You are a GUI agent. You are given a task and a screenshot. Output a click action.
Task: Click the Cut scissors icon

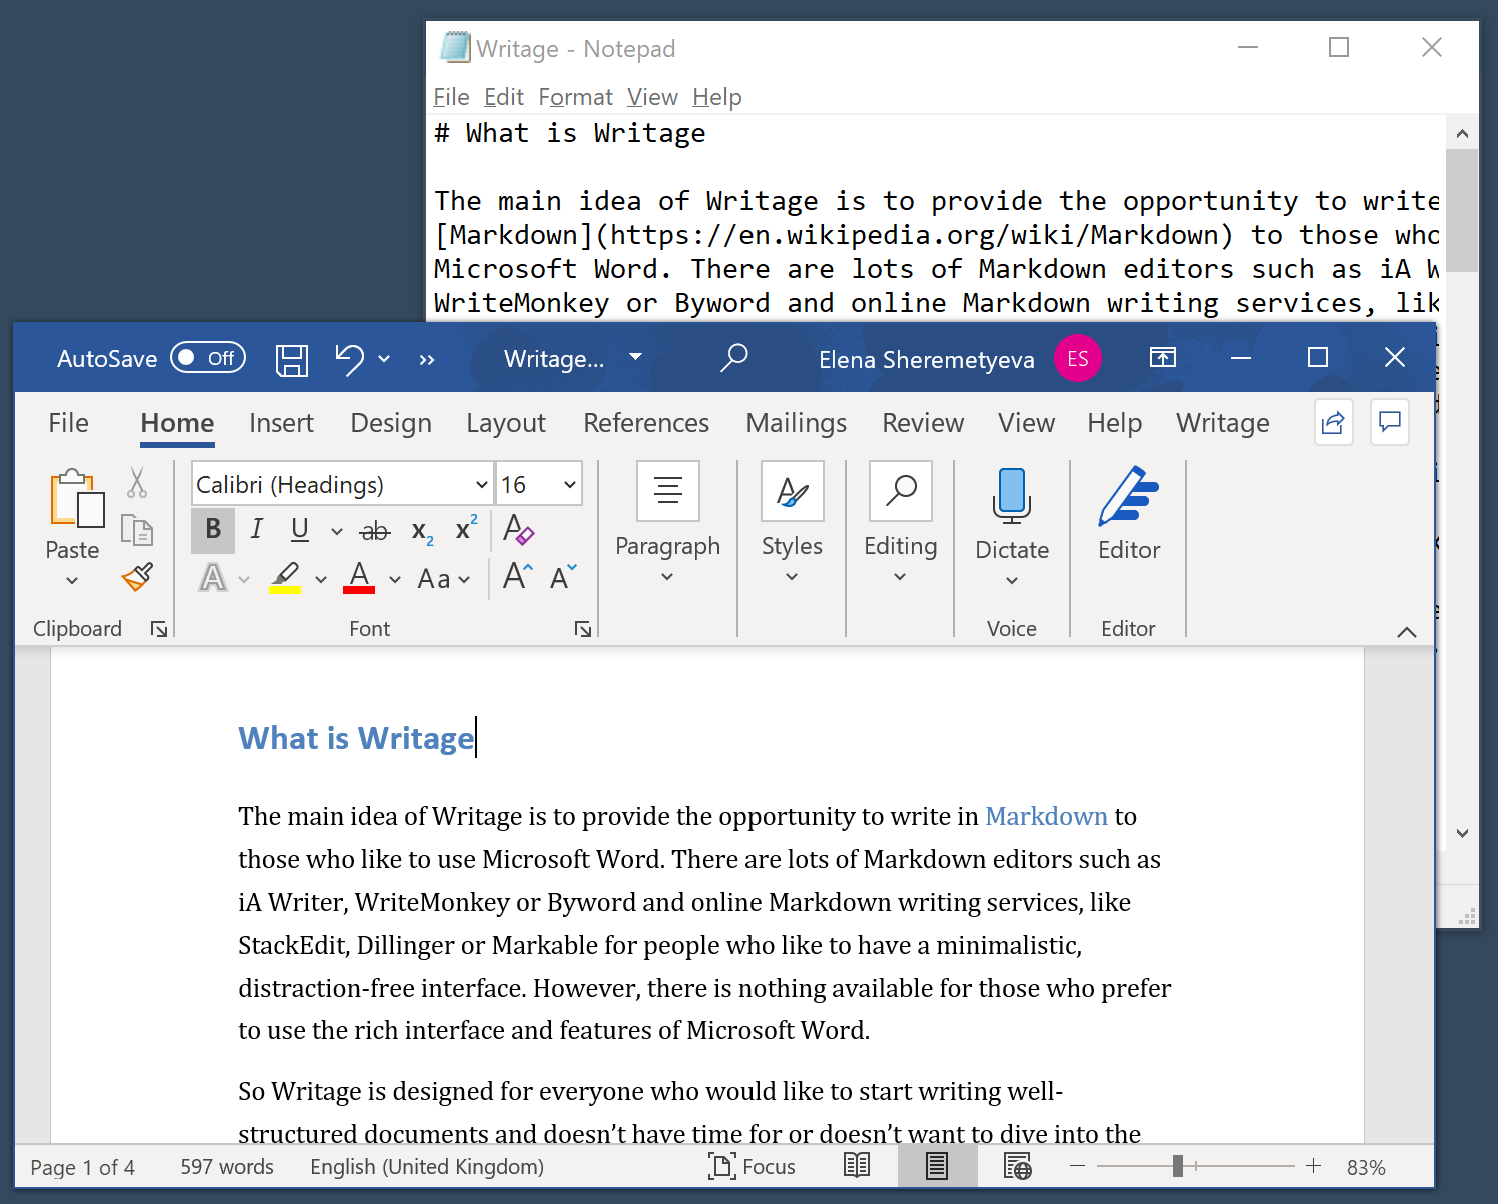click(x=137, y=483)
